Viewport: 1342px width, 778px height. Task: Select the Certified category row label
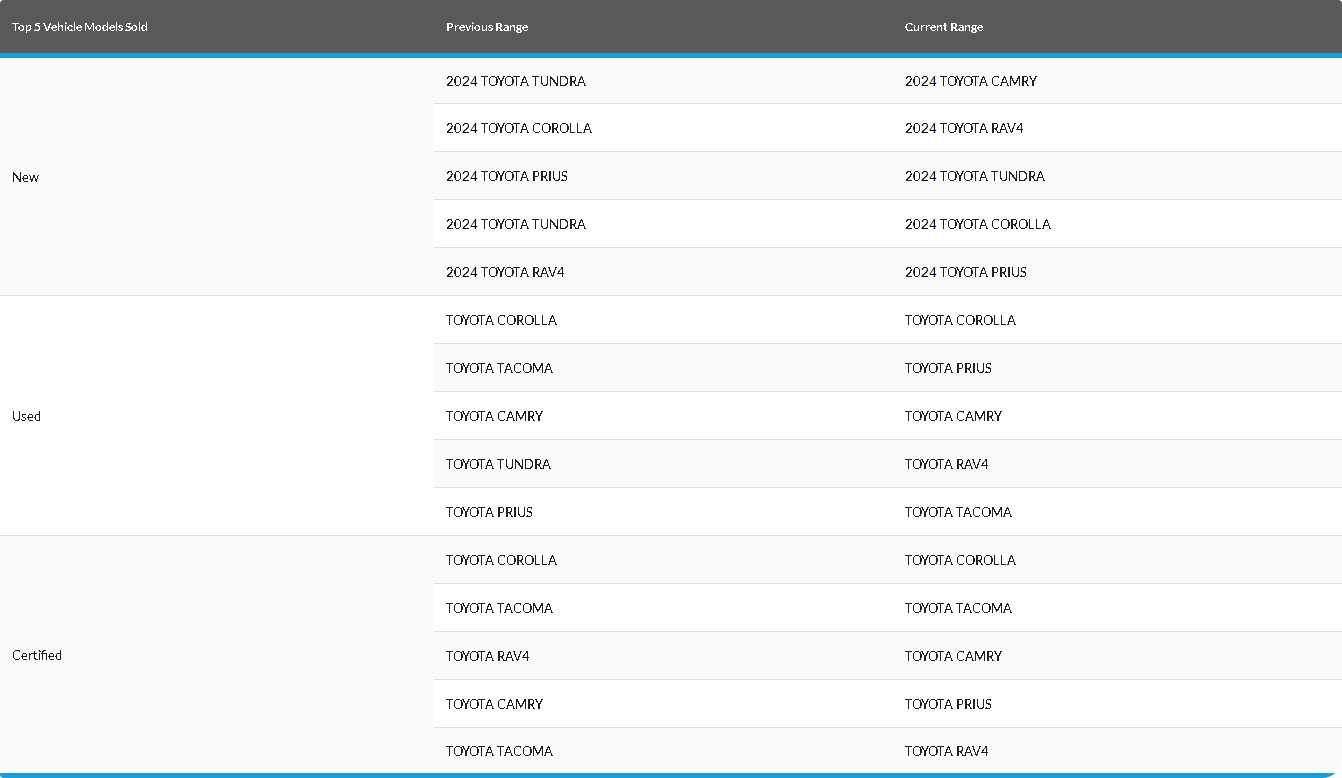(37, 655)
